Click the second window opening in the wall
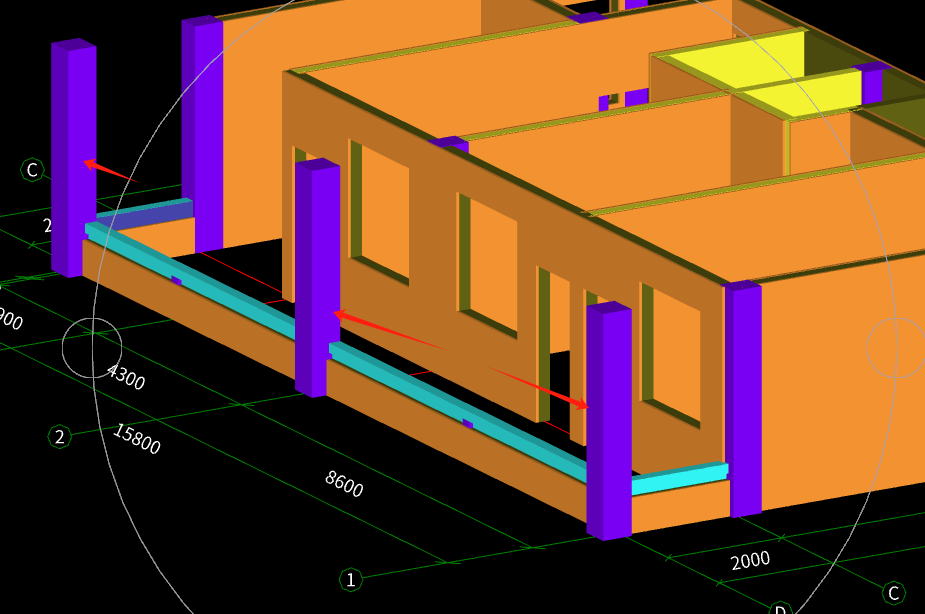Image resolution: width=925 pixels, height=614 pixels. tap(488, 265)
